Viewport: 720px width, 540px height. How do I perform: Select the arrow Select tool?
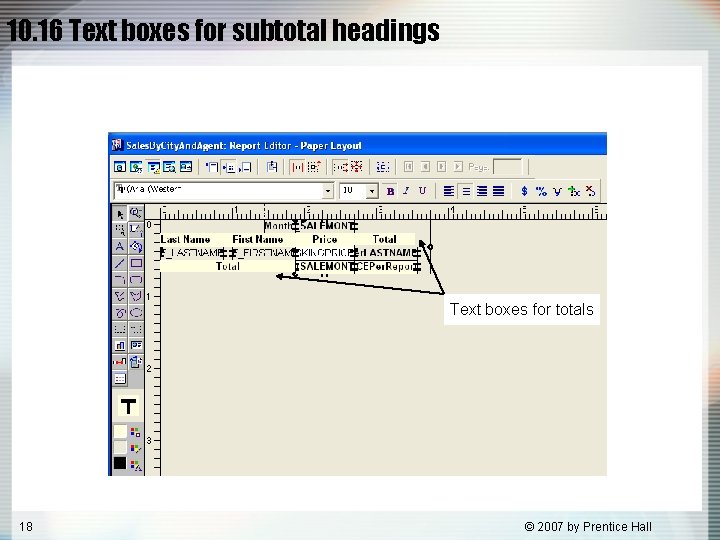pyautogui.click(x=120, y=214)
